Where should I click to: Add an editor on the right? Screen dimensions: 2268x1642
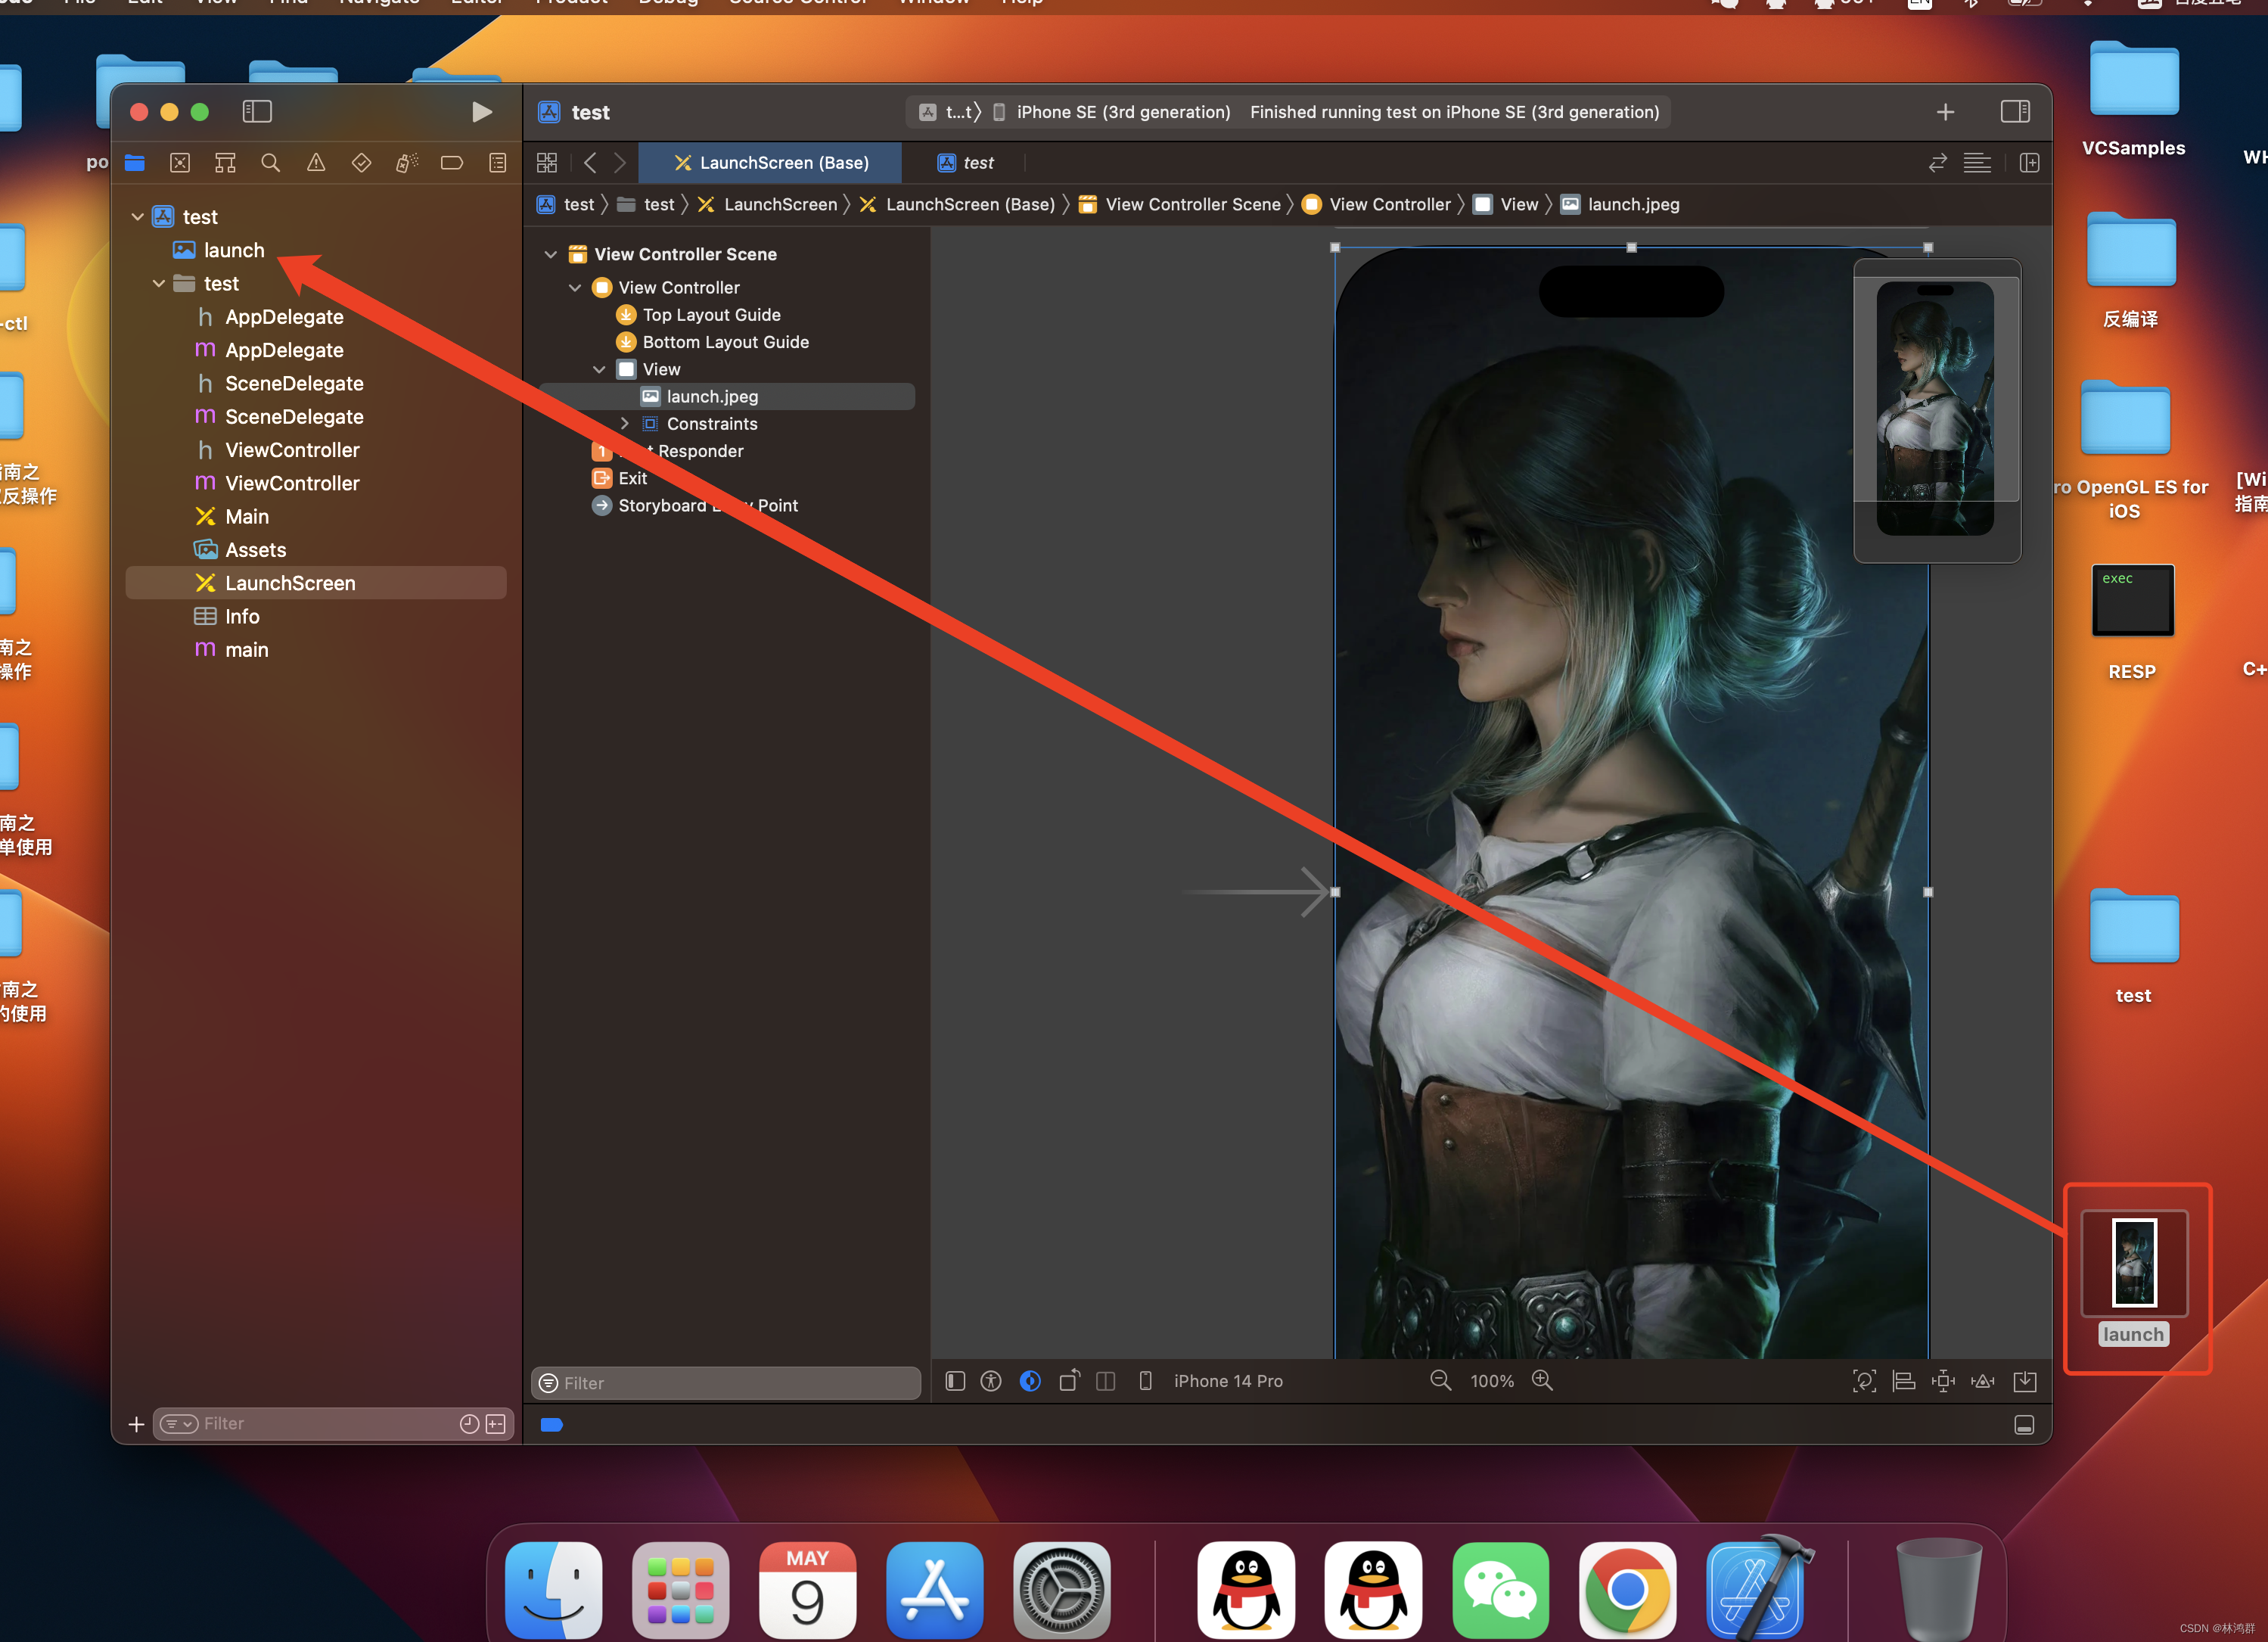(2029, 163)
